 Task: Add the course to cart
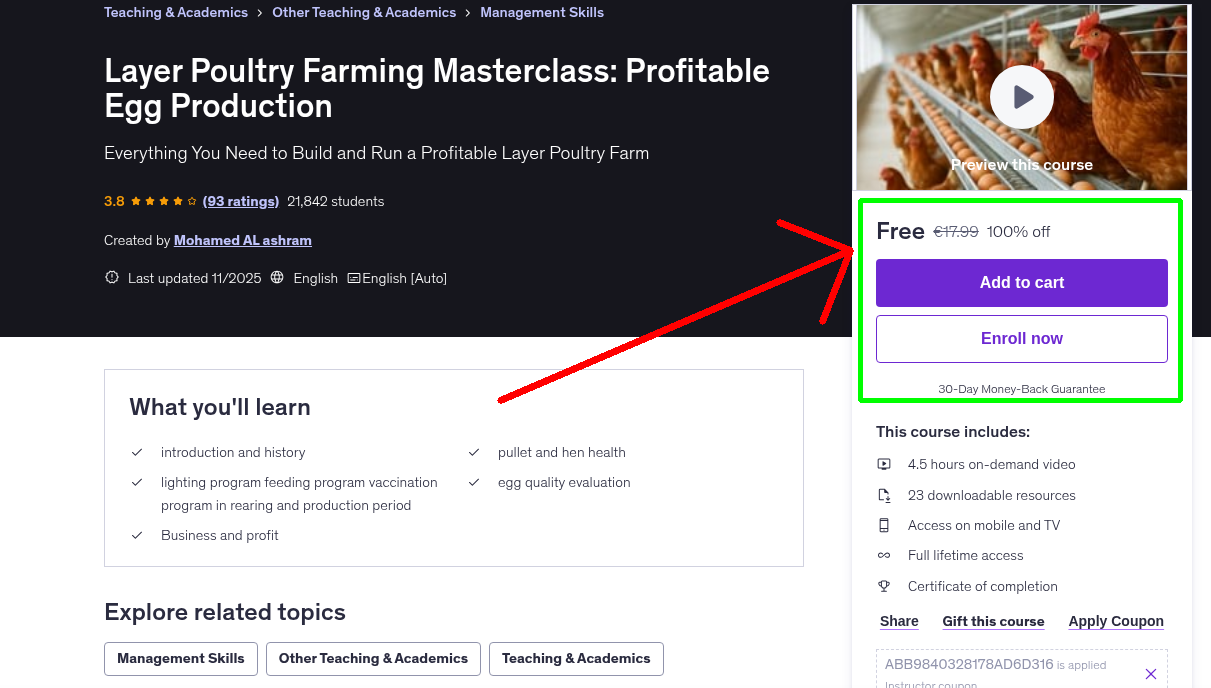[1021, 283]
